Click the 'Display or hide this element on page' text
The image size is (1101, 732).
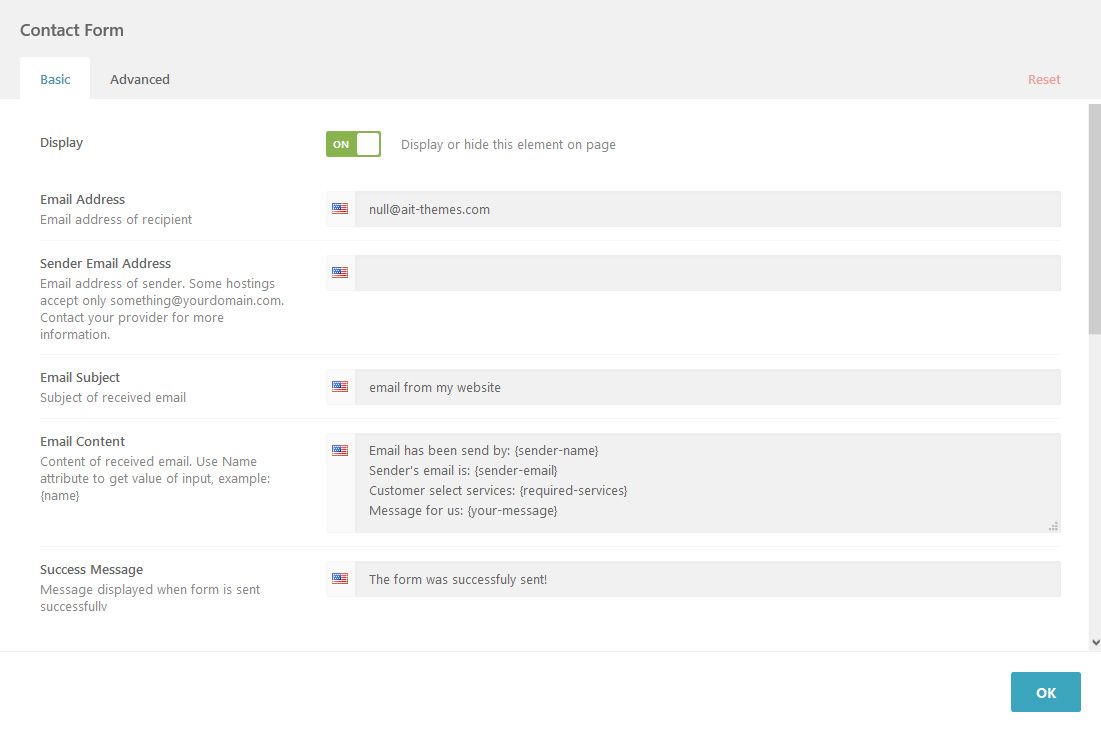[x=508, y=145]
